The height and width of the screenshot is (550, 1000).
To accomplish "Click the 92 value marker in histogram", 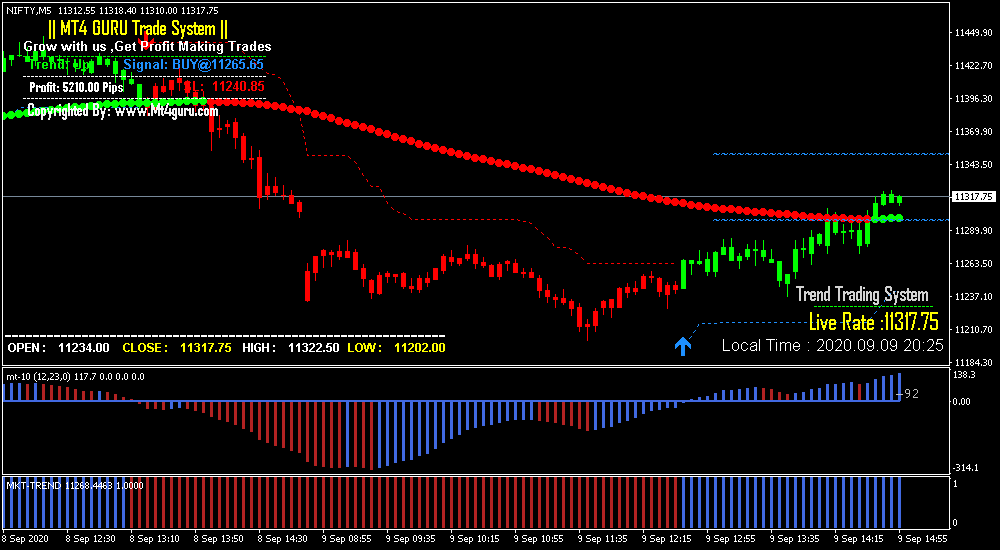I will tap(911, 394).
